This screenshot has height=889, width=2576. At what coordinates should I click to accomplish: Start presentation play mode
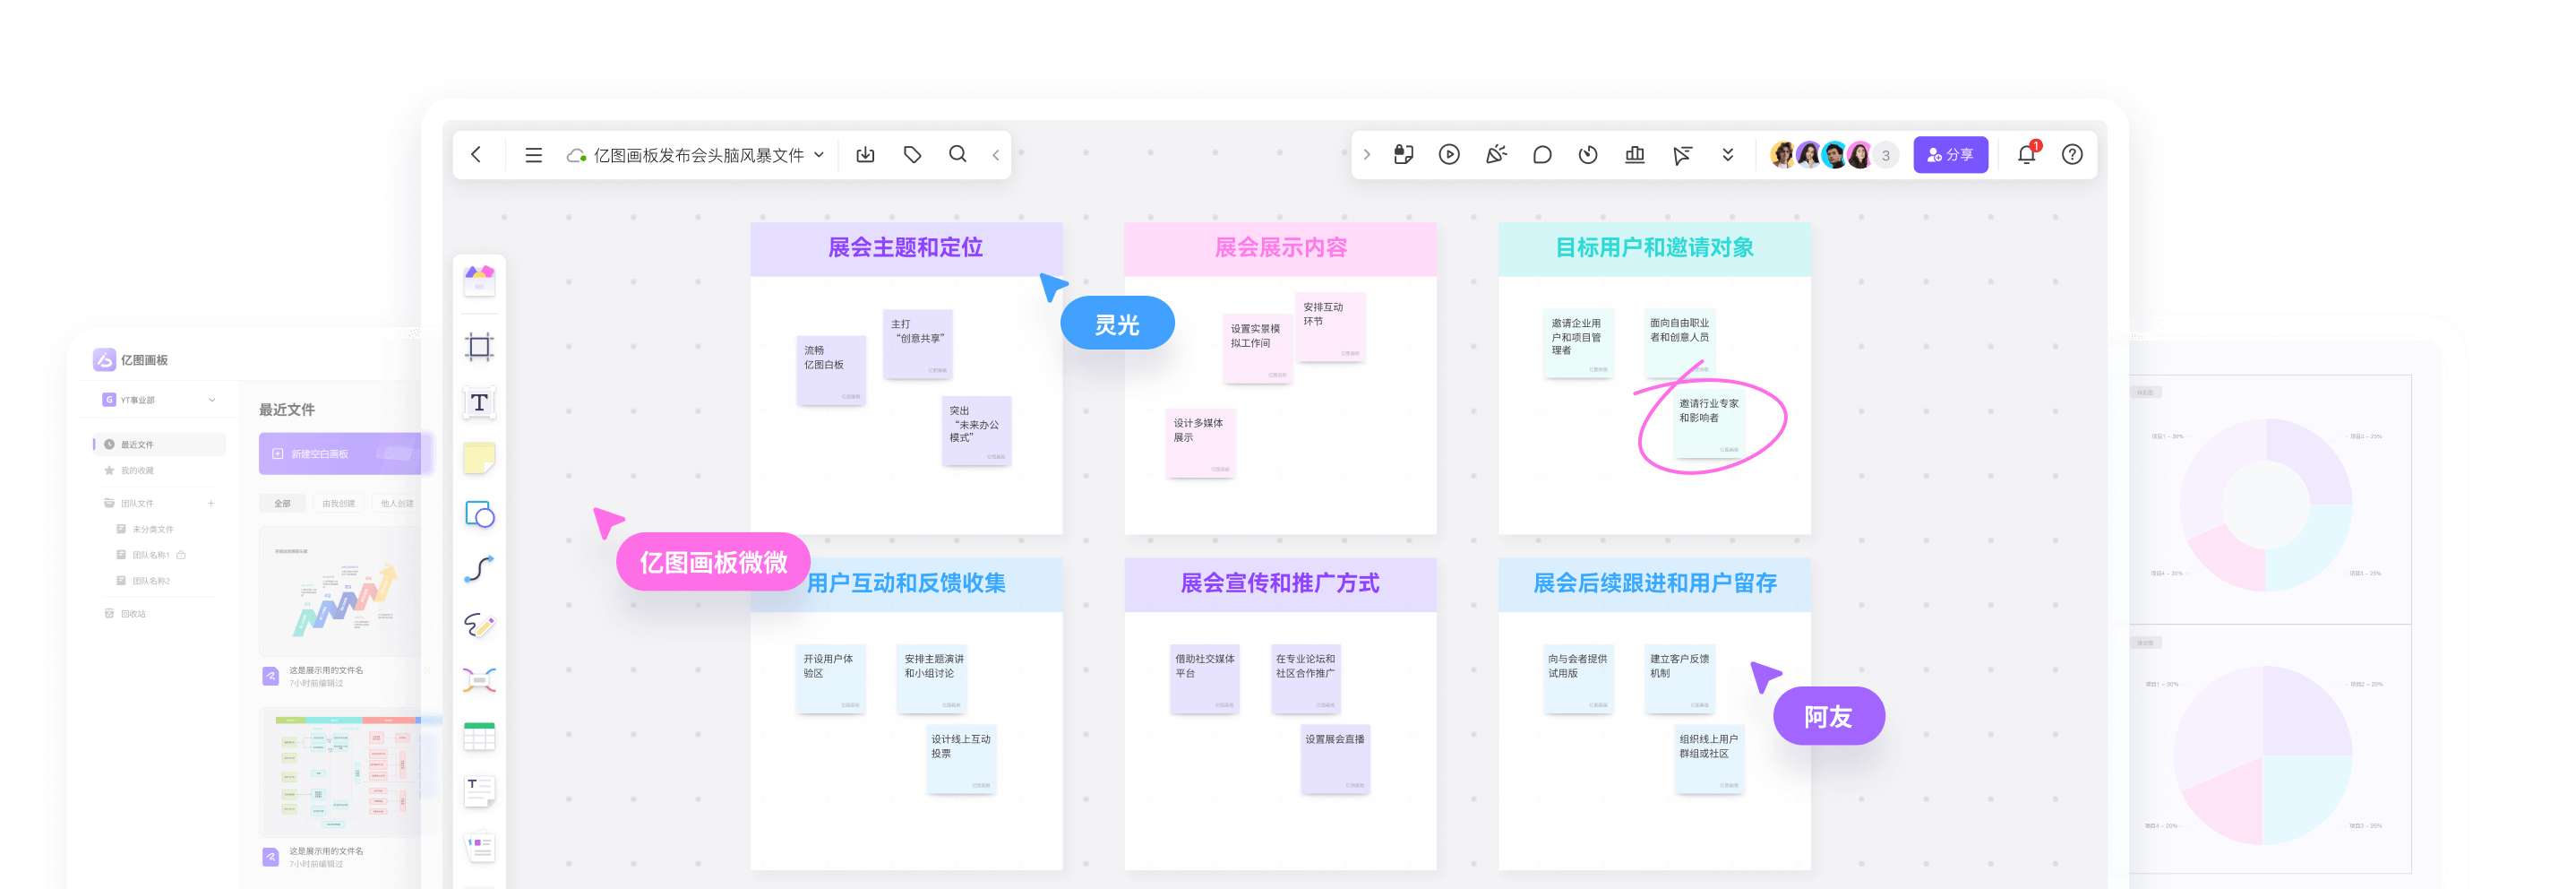1449,154
